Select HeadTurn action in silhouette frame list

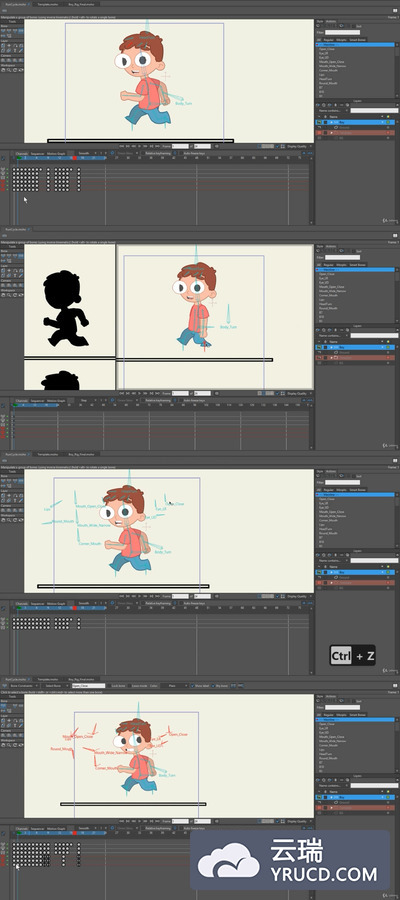click(324, 304)
